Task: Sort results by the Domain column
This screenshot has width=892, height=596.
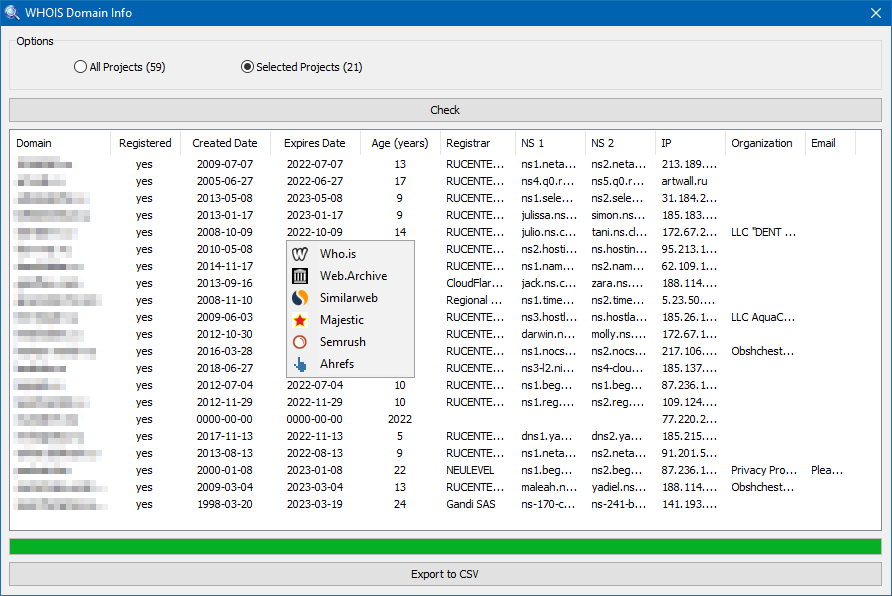Action: click(x=34, y=143)
